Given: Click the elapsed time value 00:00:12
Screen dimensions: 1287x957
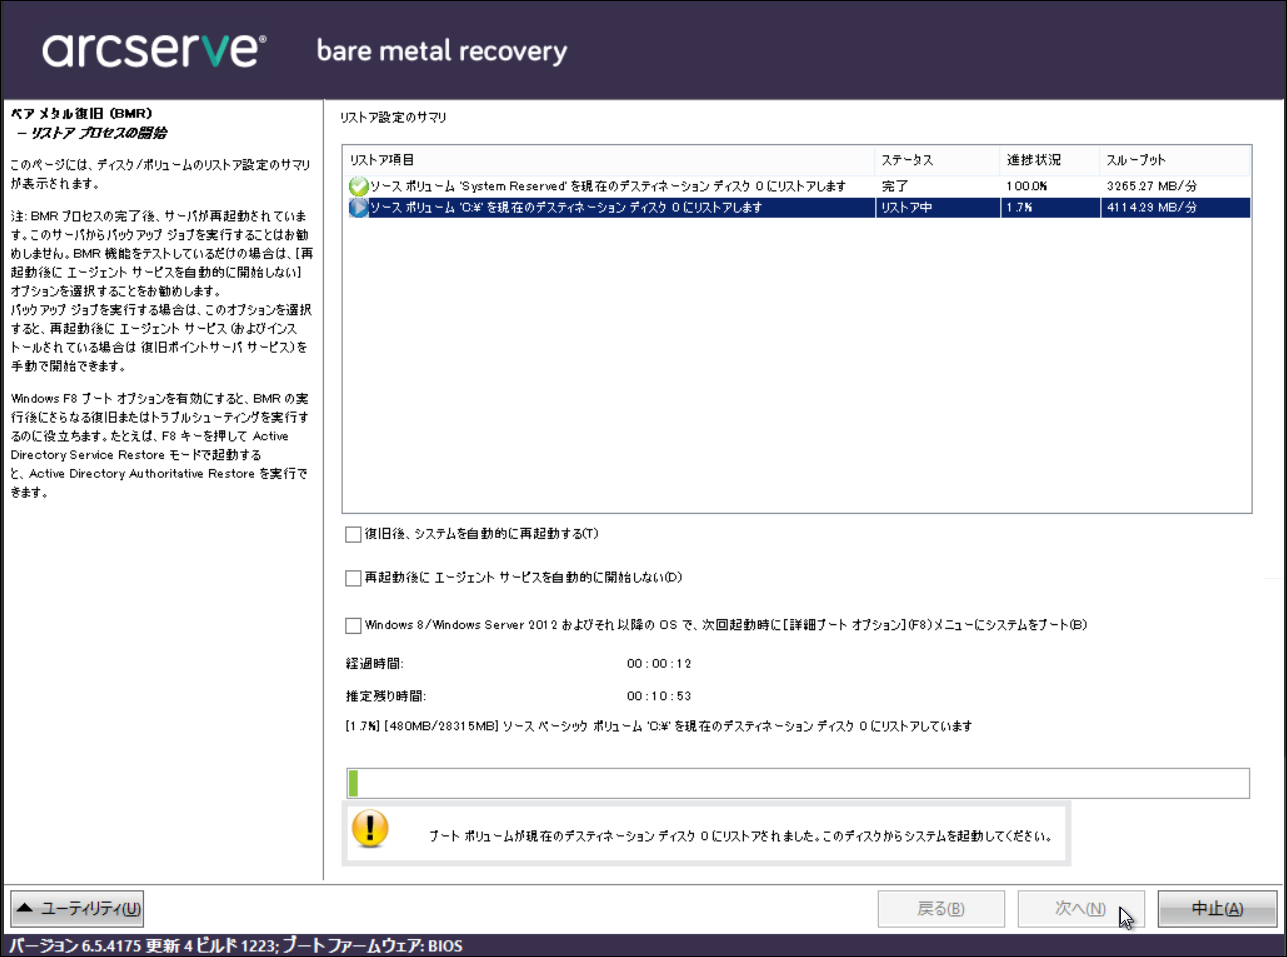Looking at the screenshot, I should 659,664.
